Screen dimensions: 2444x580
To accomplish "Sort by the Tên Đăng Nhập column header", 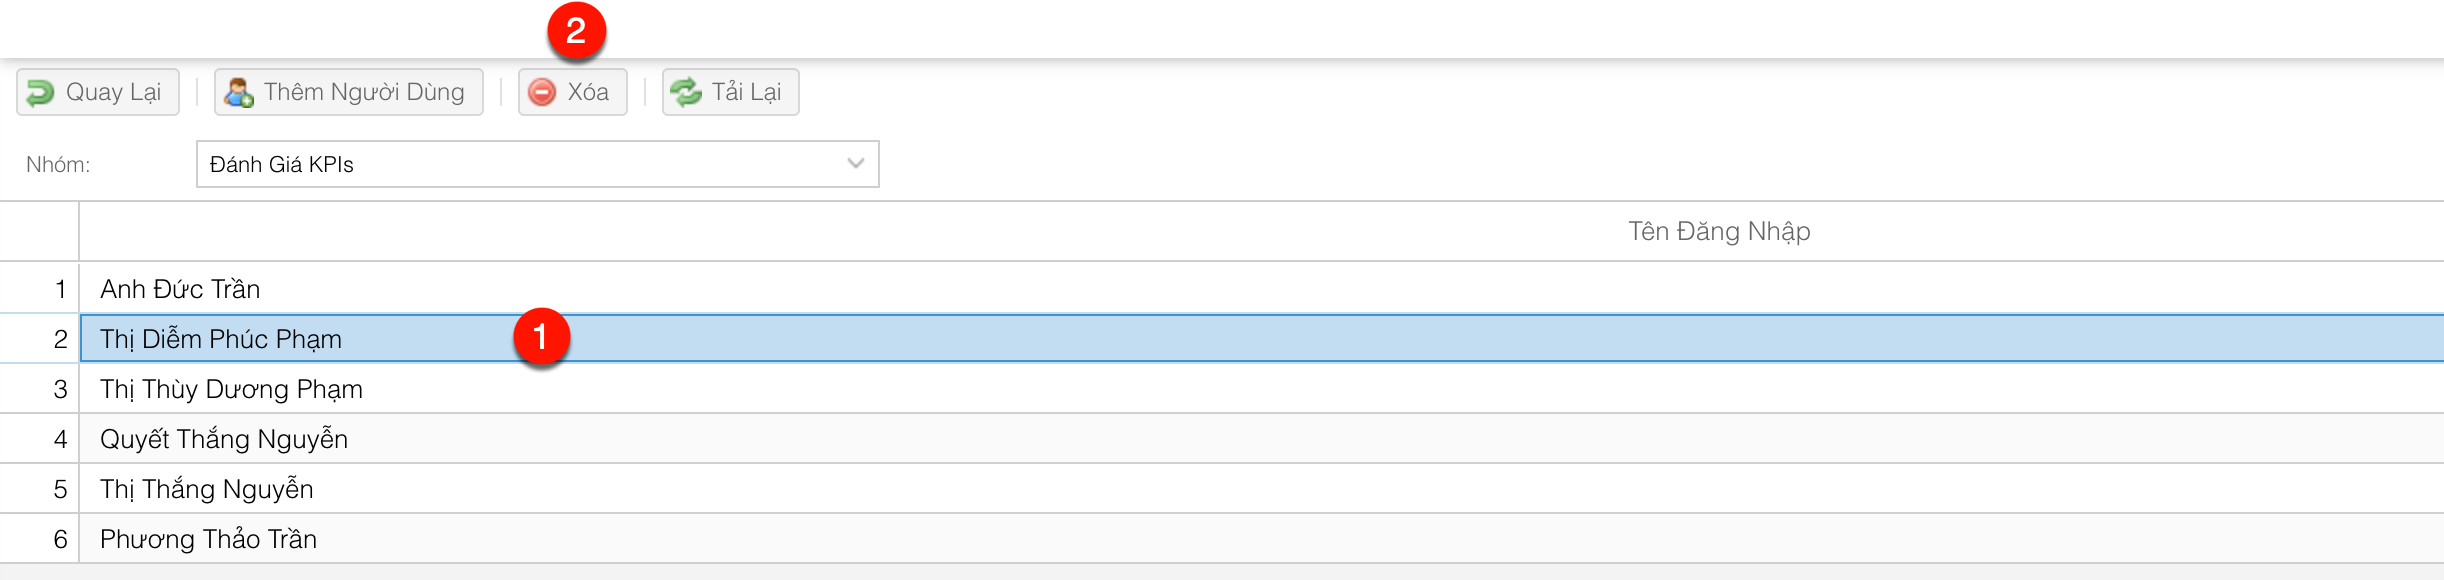I will [1718, 232].
